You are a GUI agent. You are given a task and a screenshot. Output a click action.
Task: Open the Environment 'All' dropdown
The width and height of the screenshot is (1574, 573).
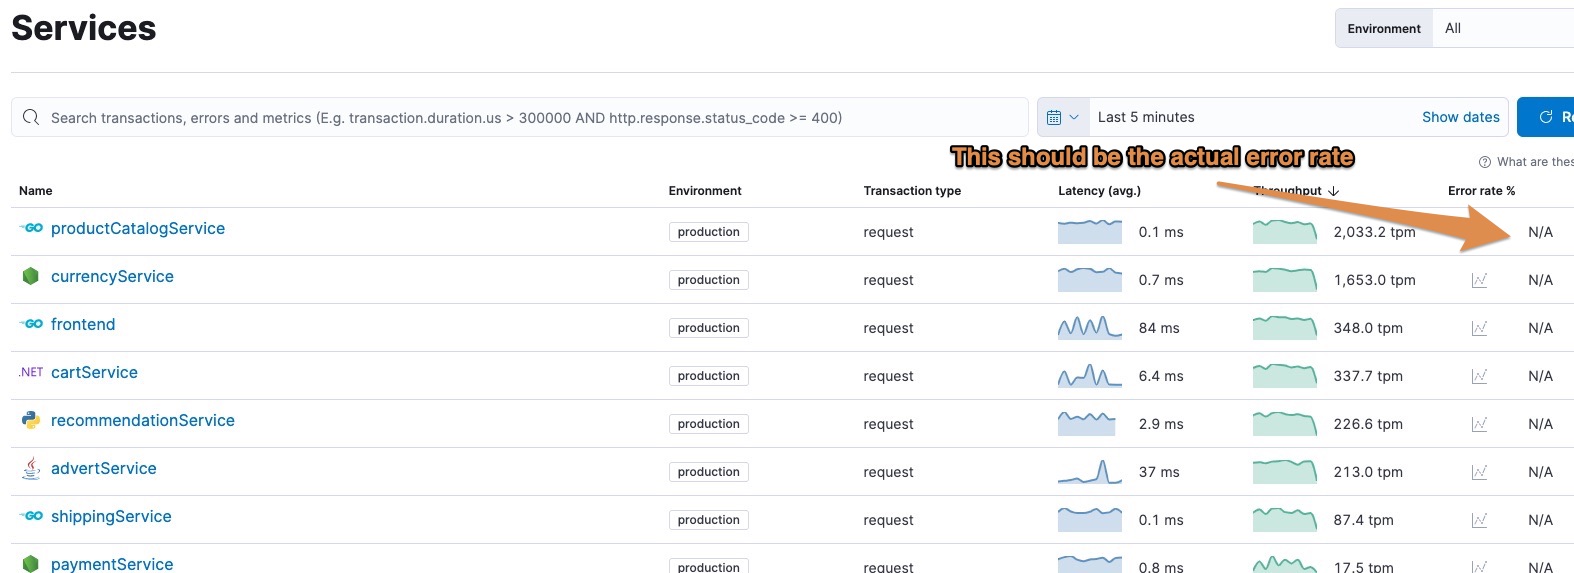[x=1504, y=28]
